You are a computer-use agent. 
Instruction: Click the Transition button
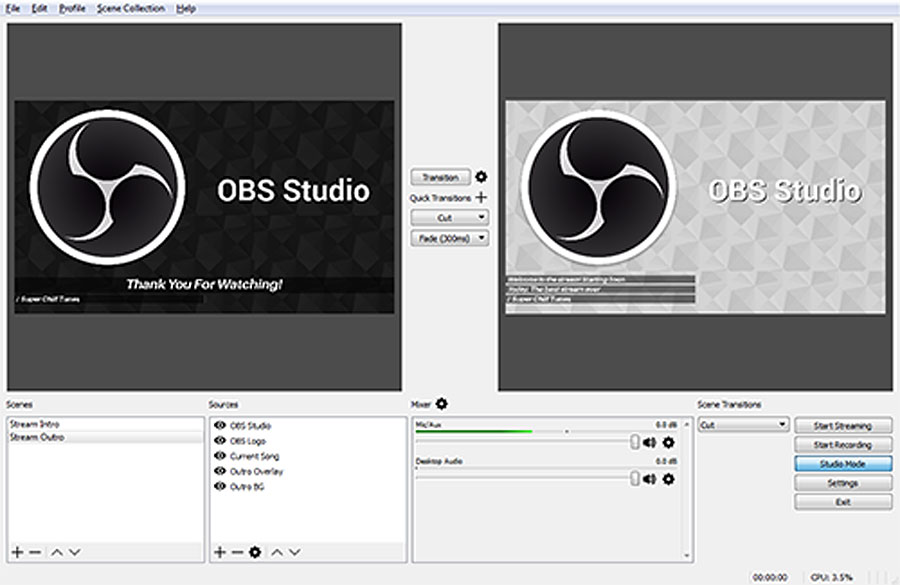tap(440, 177)
